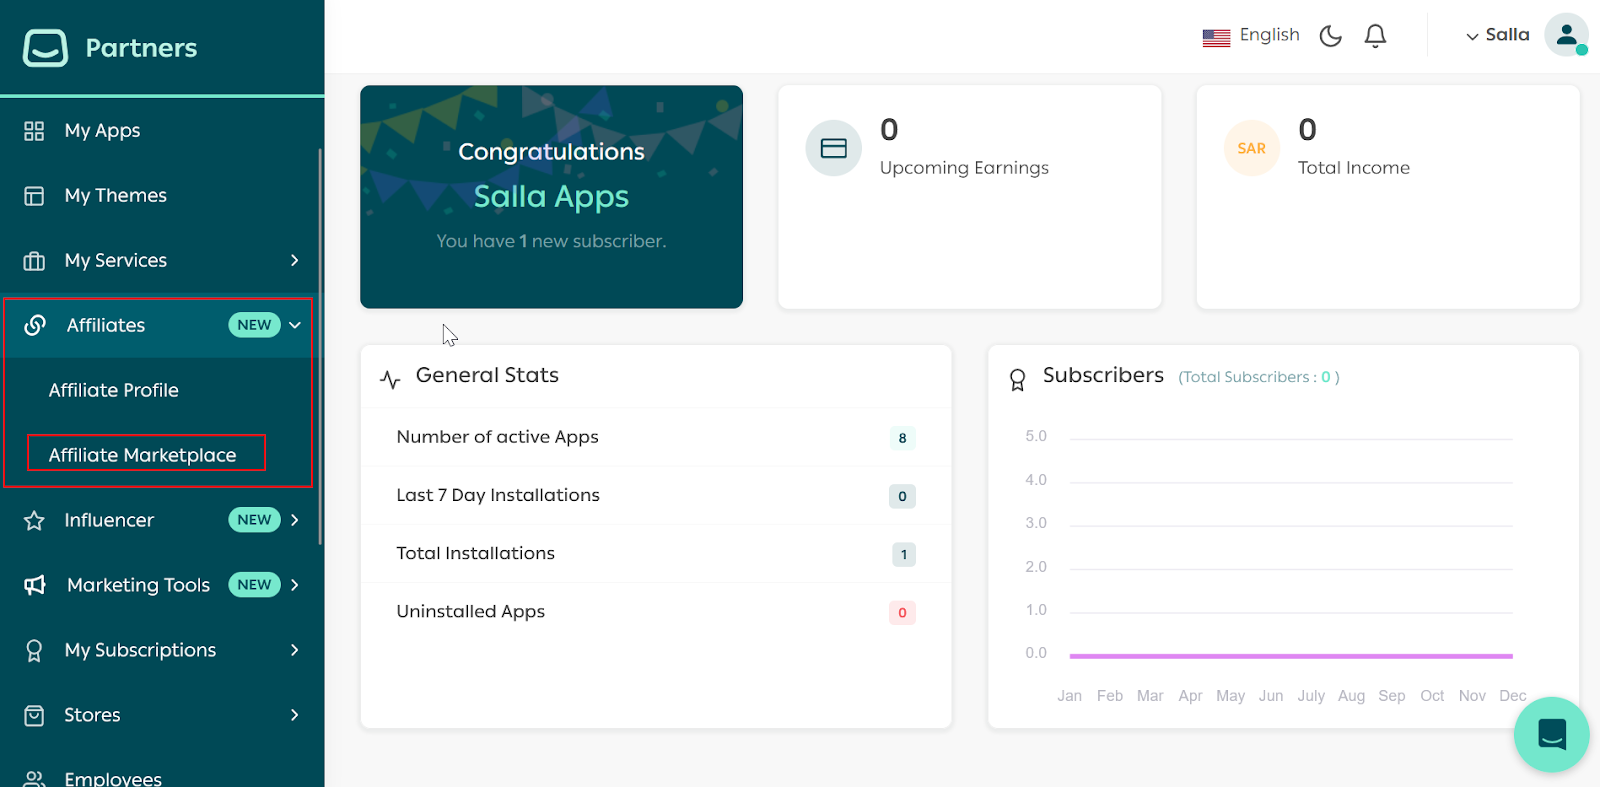Click the My Apps grid icon
The width and height of the screenshot is (1600, 787).
[x=34, y=131]
